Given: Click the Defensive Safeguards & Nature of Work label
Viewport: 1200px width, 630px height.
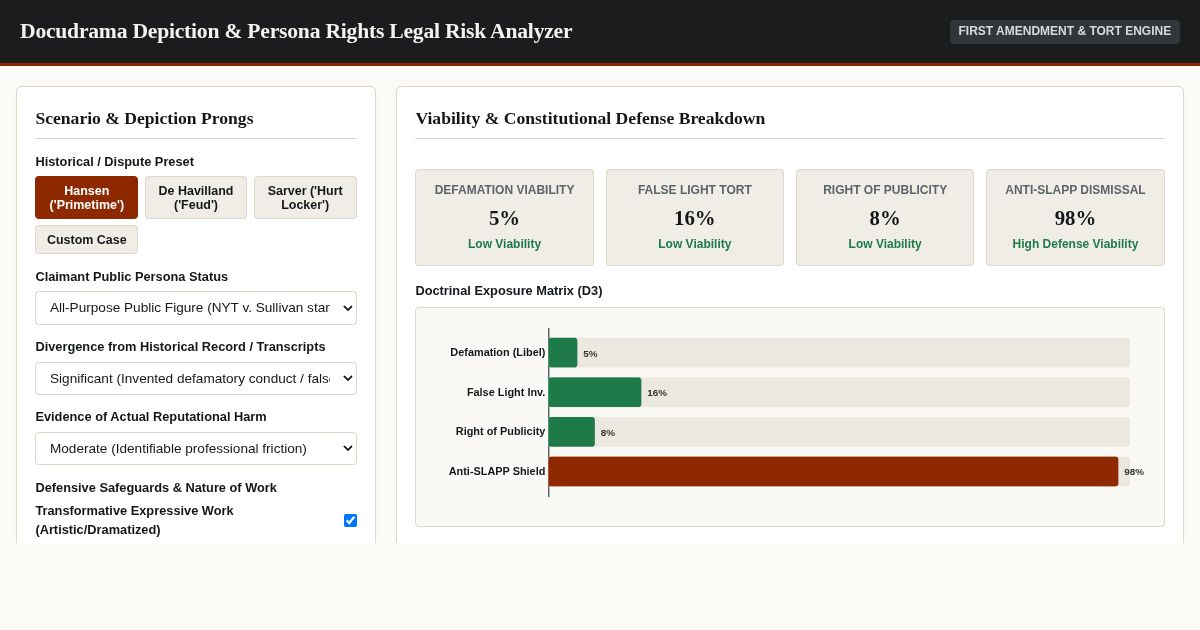Looking at the screenshot, I should 156,487.
